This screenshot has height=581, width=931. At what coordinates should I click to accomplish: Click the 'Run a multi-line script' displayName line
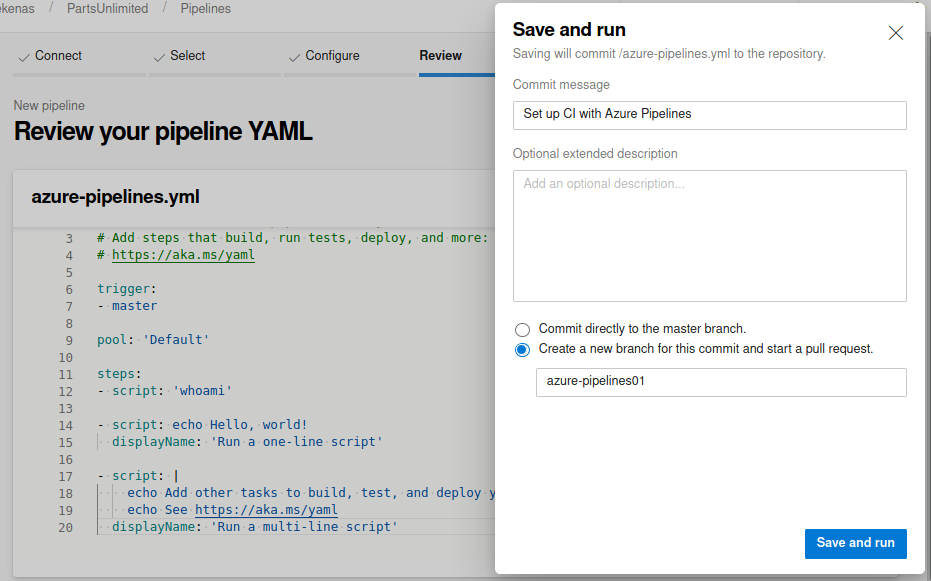[x=255, y=527]
